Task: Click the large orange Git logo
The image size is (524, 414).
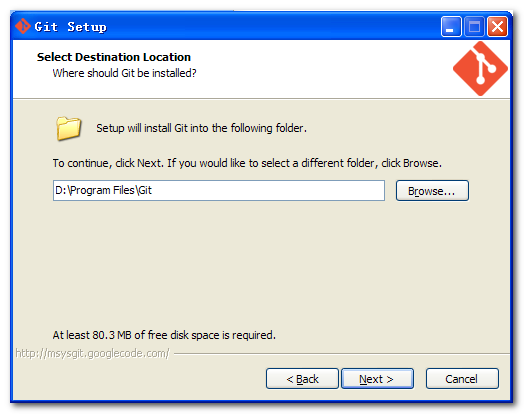Action: coord(480,68)
